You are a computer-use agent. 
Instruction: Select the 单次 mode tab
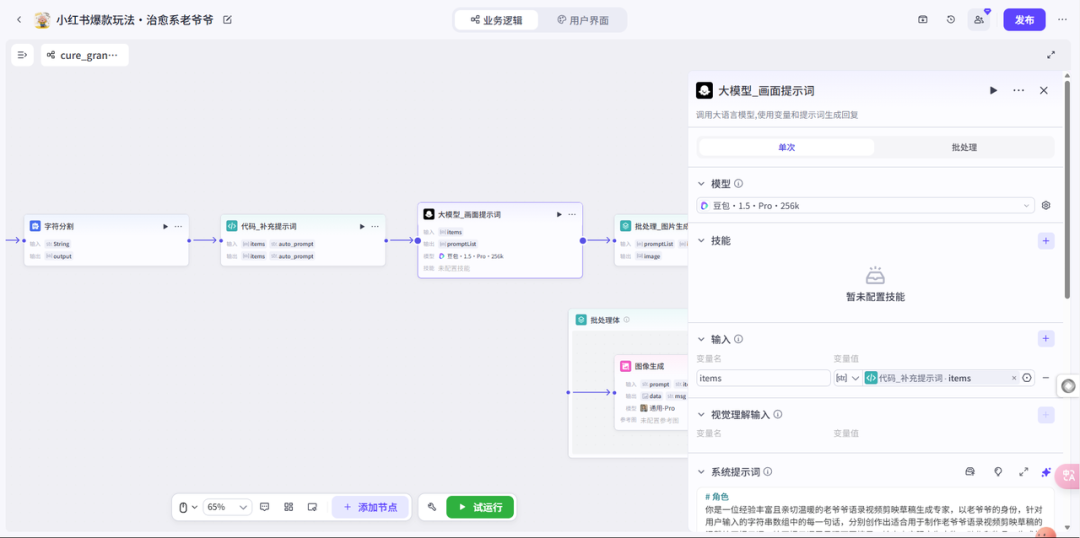click(787, 147)
